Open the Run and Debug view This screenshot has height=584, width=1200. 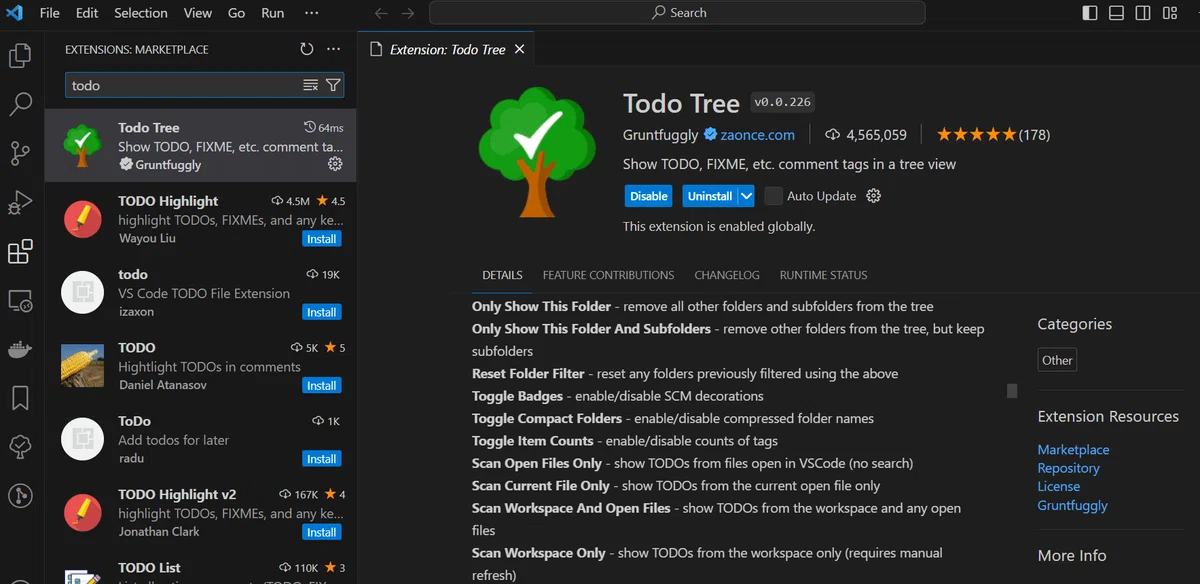click(x=20, y=202)
